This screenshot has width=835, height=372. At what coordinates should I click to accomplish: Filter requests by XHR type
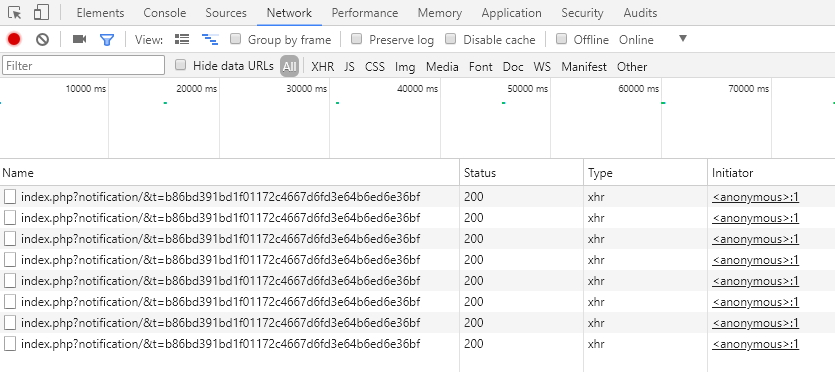(x=323, y=67)
